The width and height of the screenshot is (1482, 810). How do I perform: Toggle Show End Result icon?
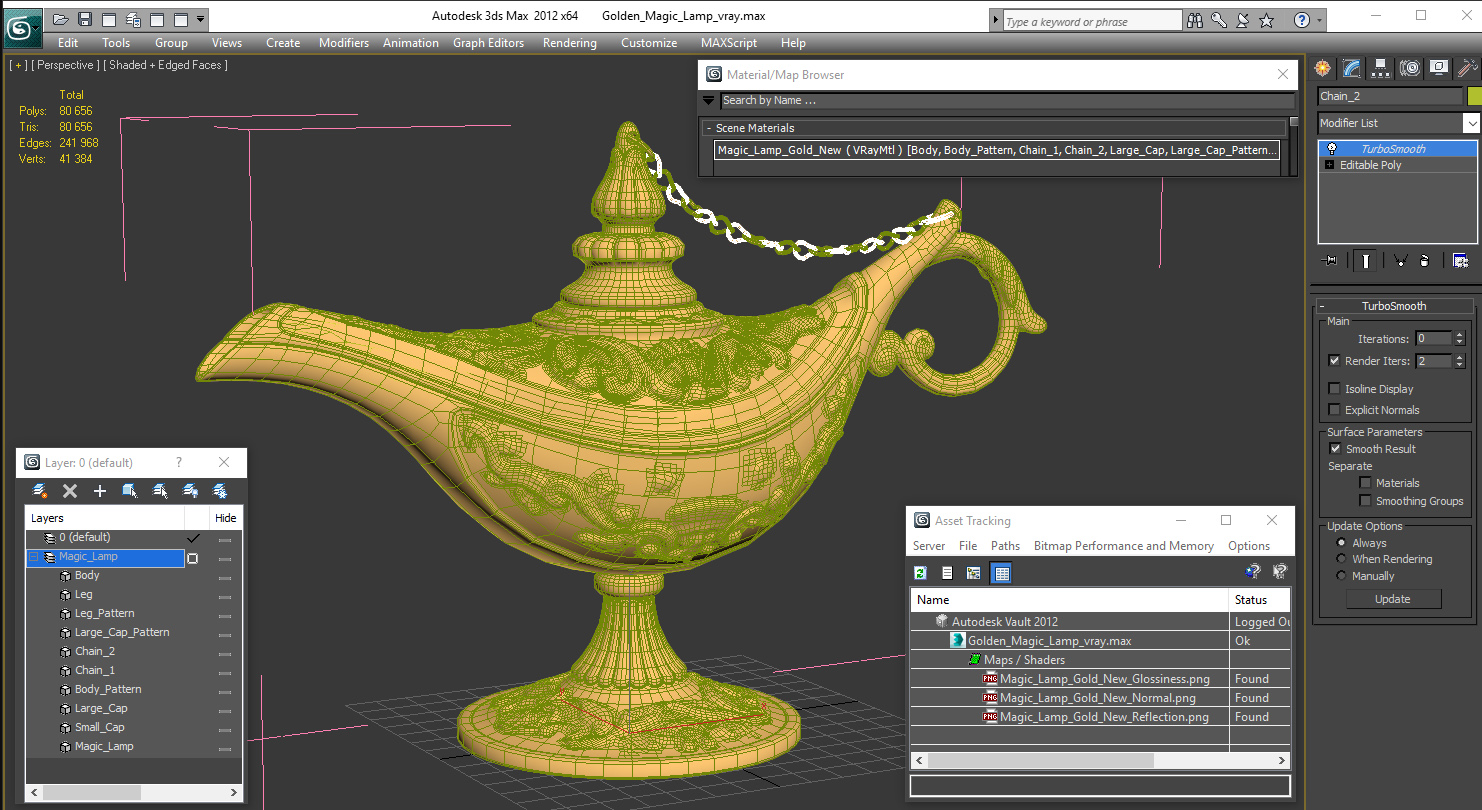[x=1364, y=260]
